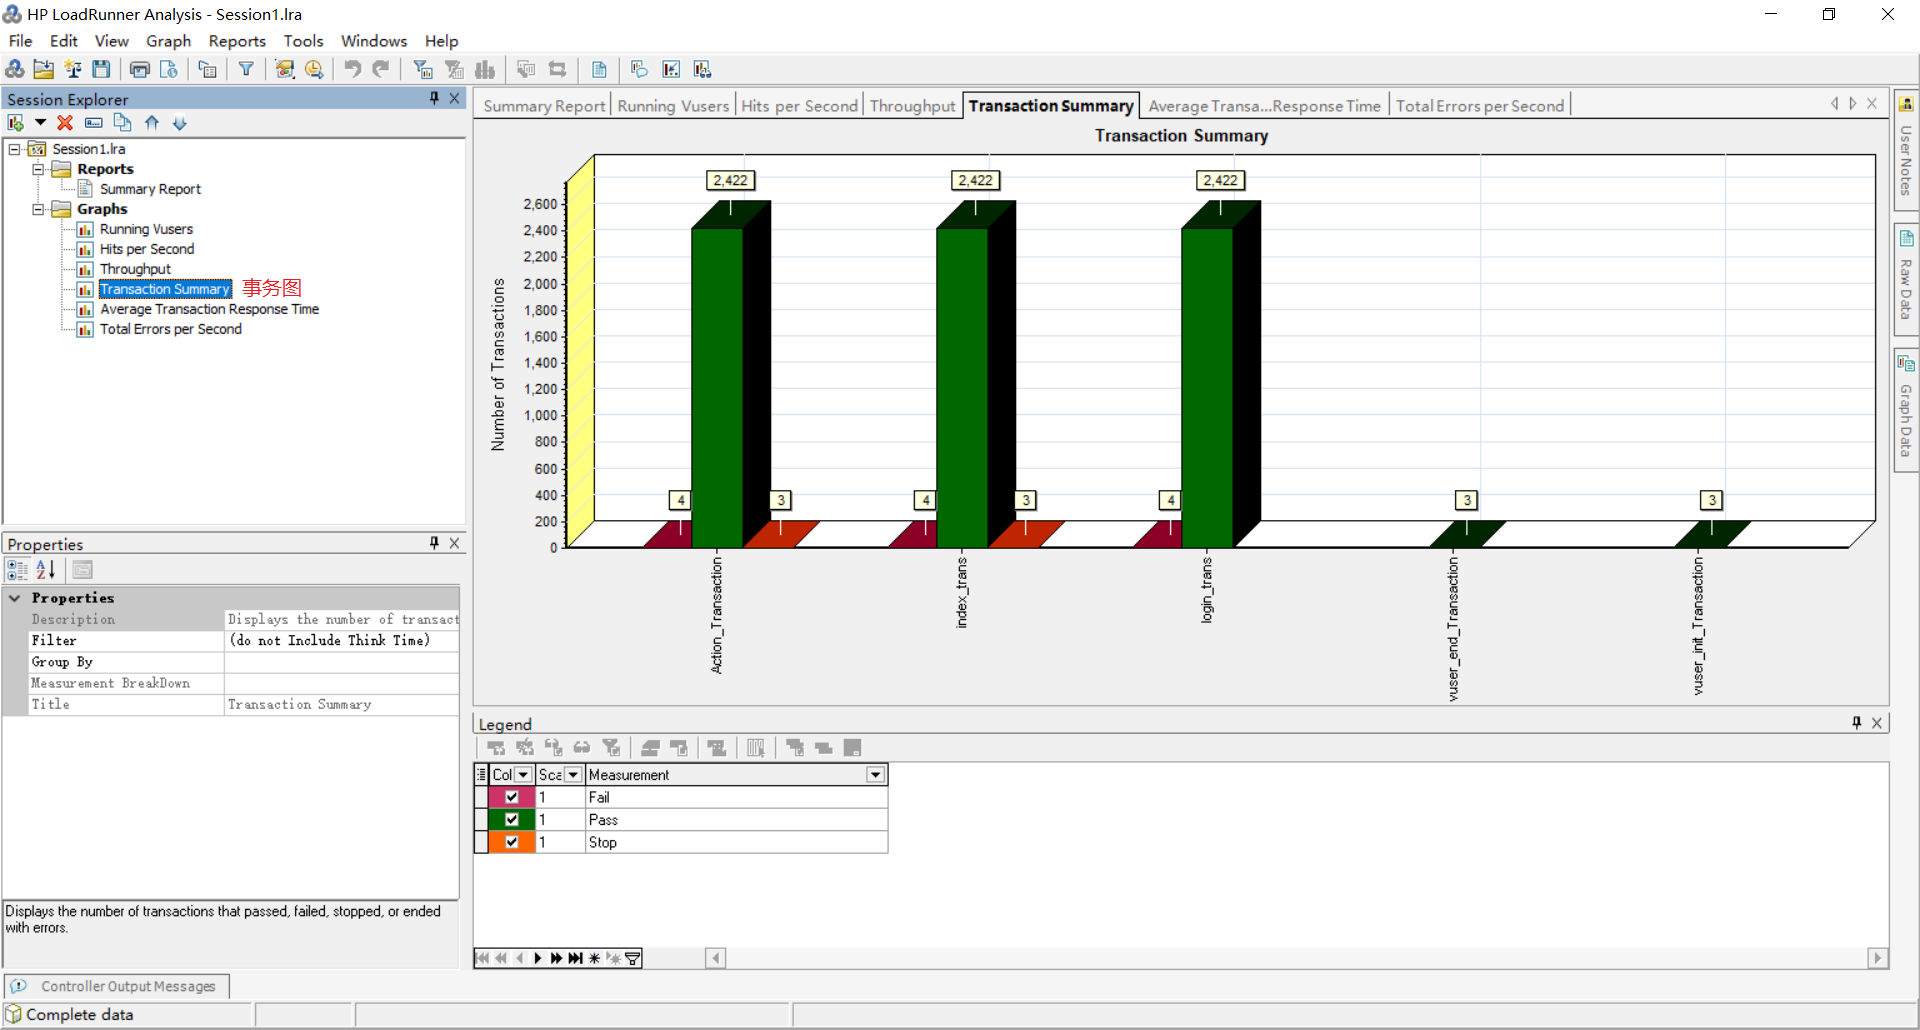Collapse the Session1.lra tree node
The image size is (1920, 1030).
(15, 149)
